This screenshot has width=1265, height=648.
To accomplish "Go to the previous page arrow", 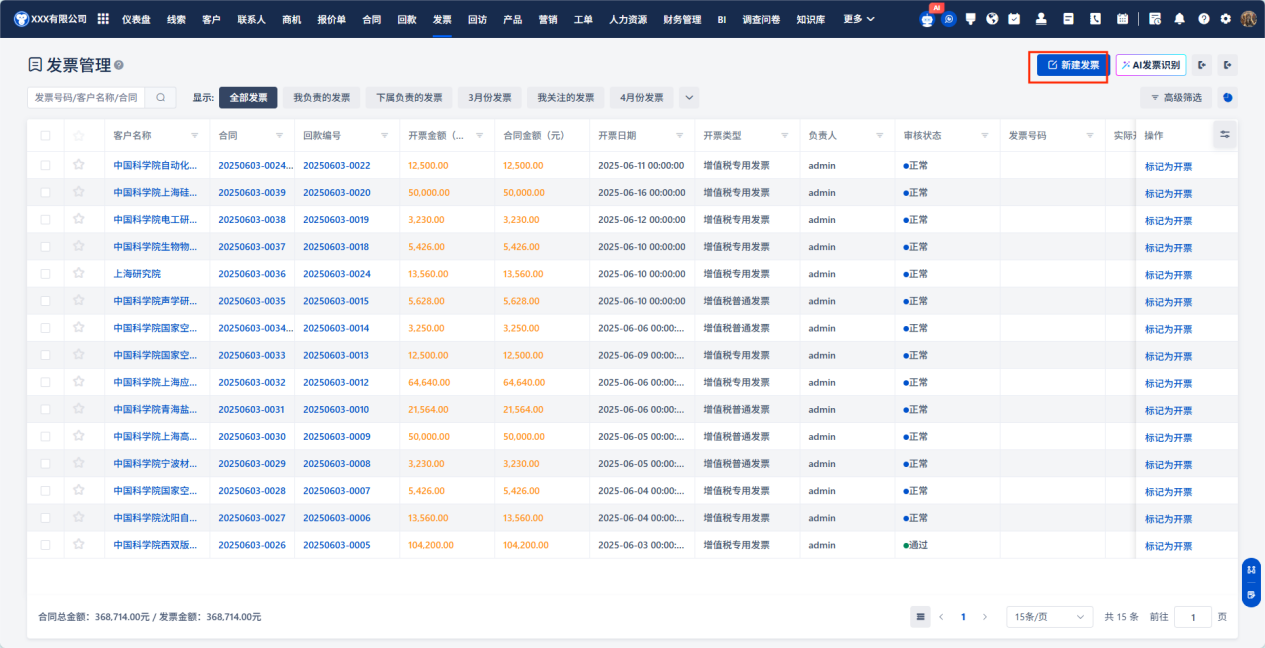I will click(941, 617).
